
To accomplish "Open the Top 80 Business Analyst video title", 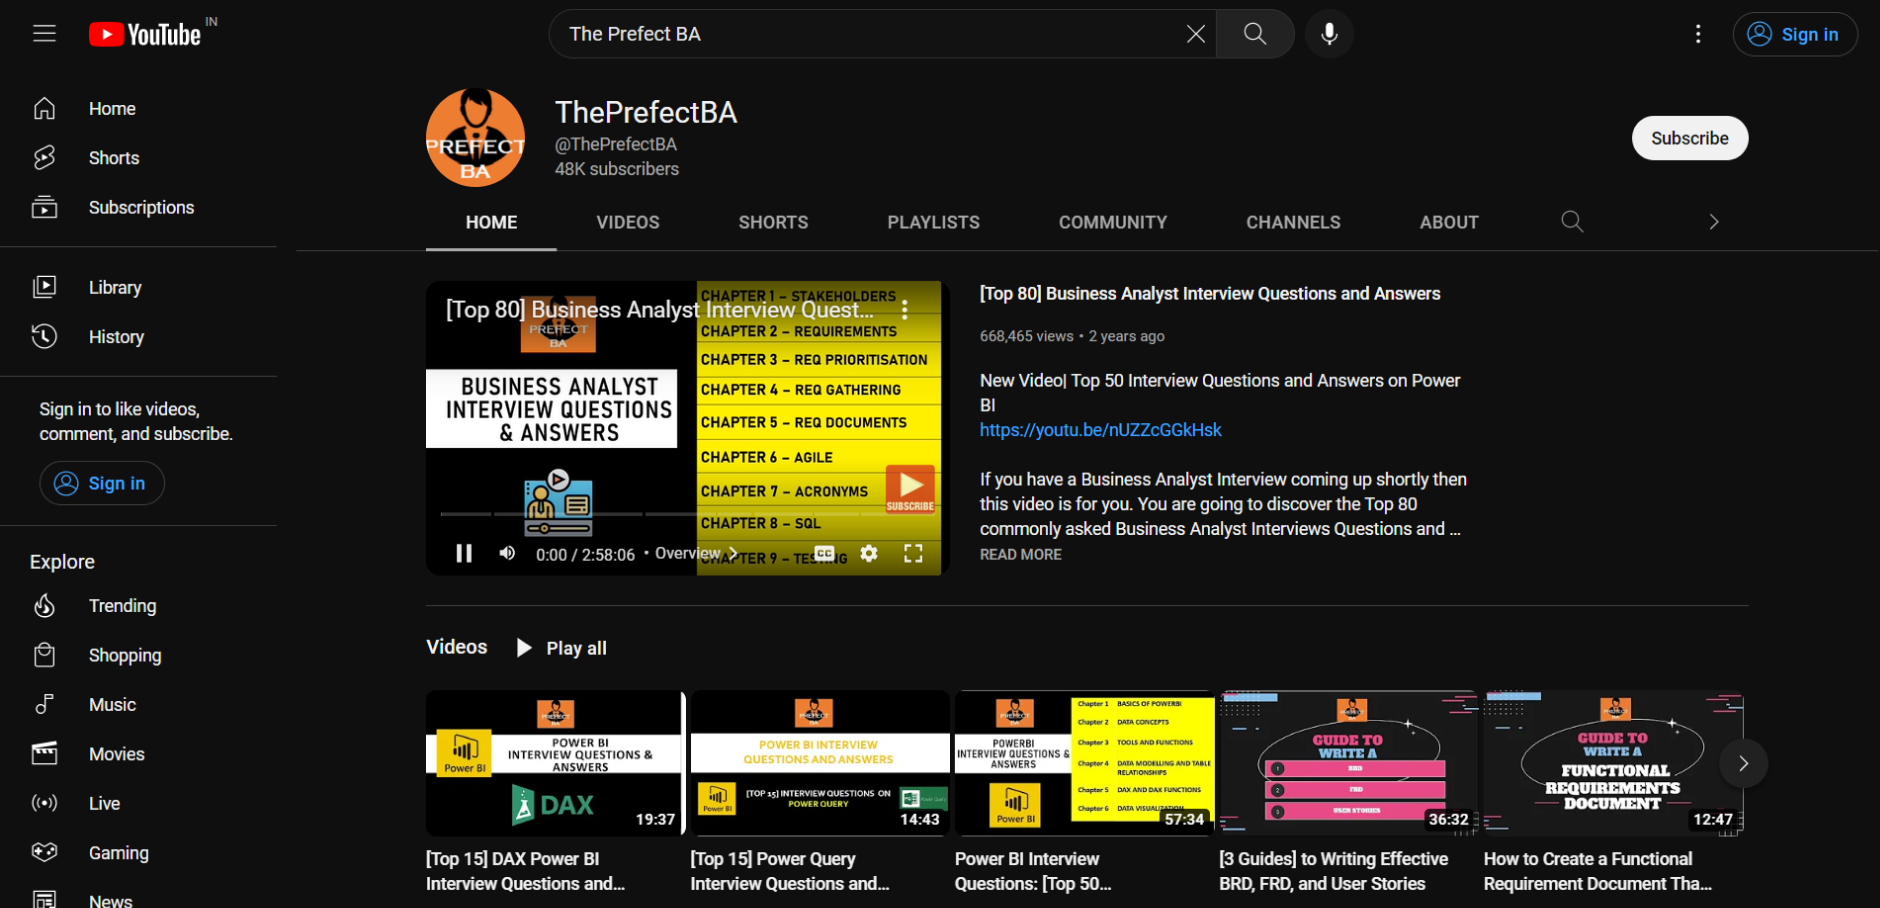I will (1210, 294).
